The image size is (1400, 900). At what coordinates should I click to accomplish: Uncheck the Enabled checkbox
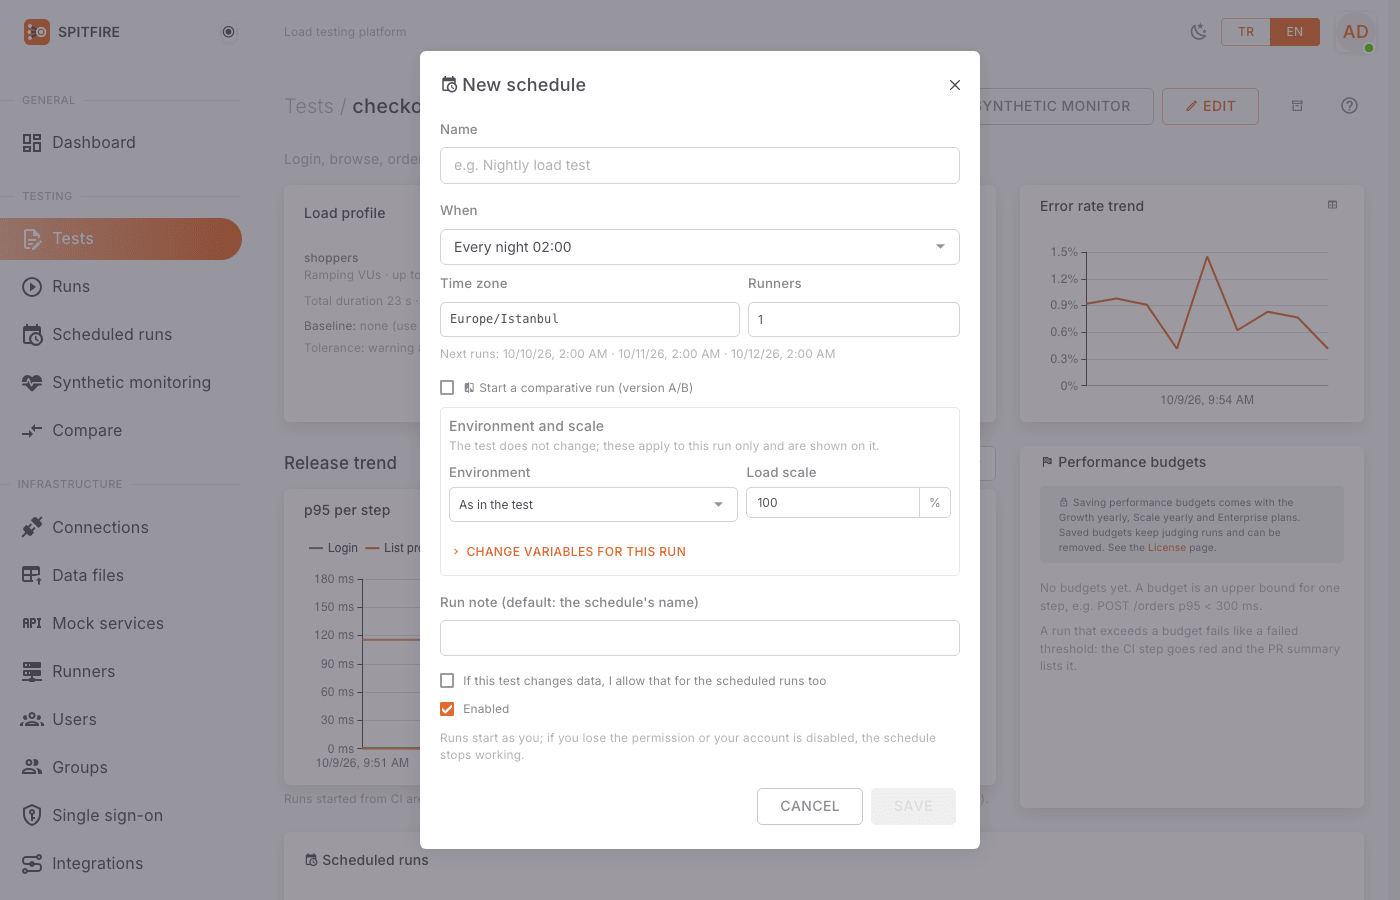[x=447, y=709]
